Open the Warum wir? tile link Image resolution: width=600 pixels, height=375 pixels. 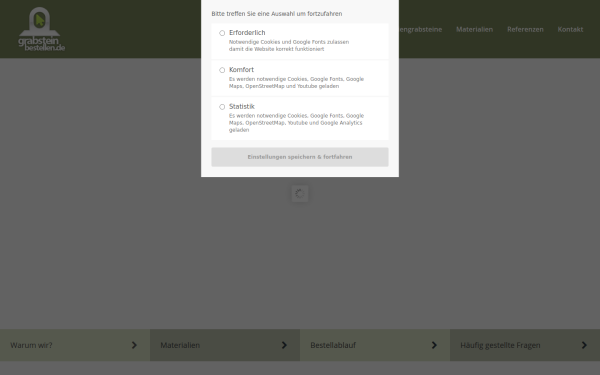(x=75, y=345)
